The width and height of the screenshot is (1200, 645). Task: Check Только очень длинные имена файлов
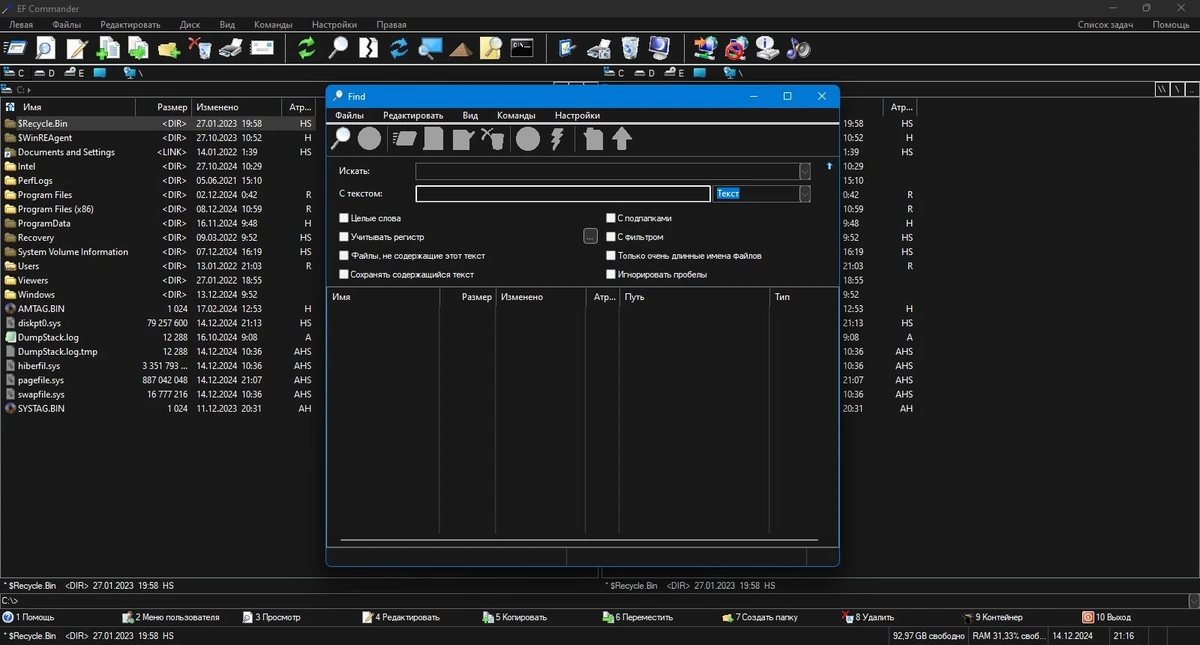[x=611, y=256]
